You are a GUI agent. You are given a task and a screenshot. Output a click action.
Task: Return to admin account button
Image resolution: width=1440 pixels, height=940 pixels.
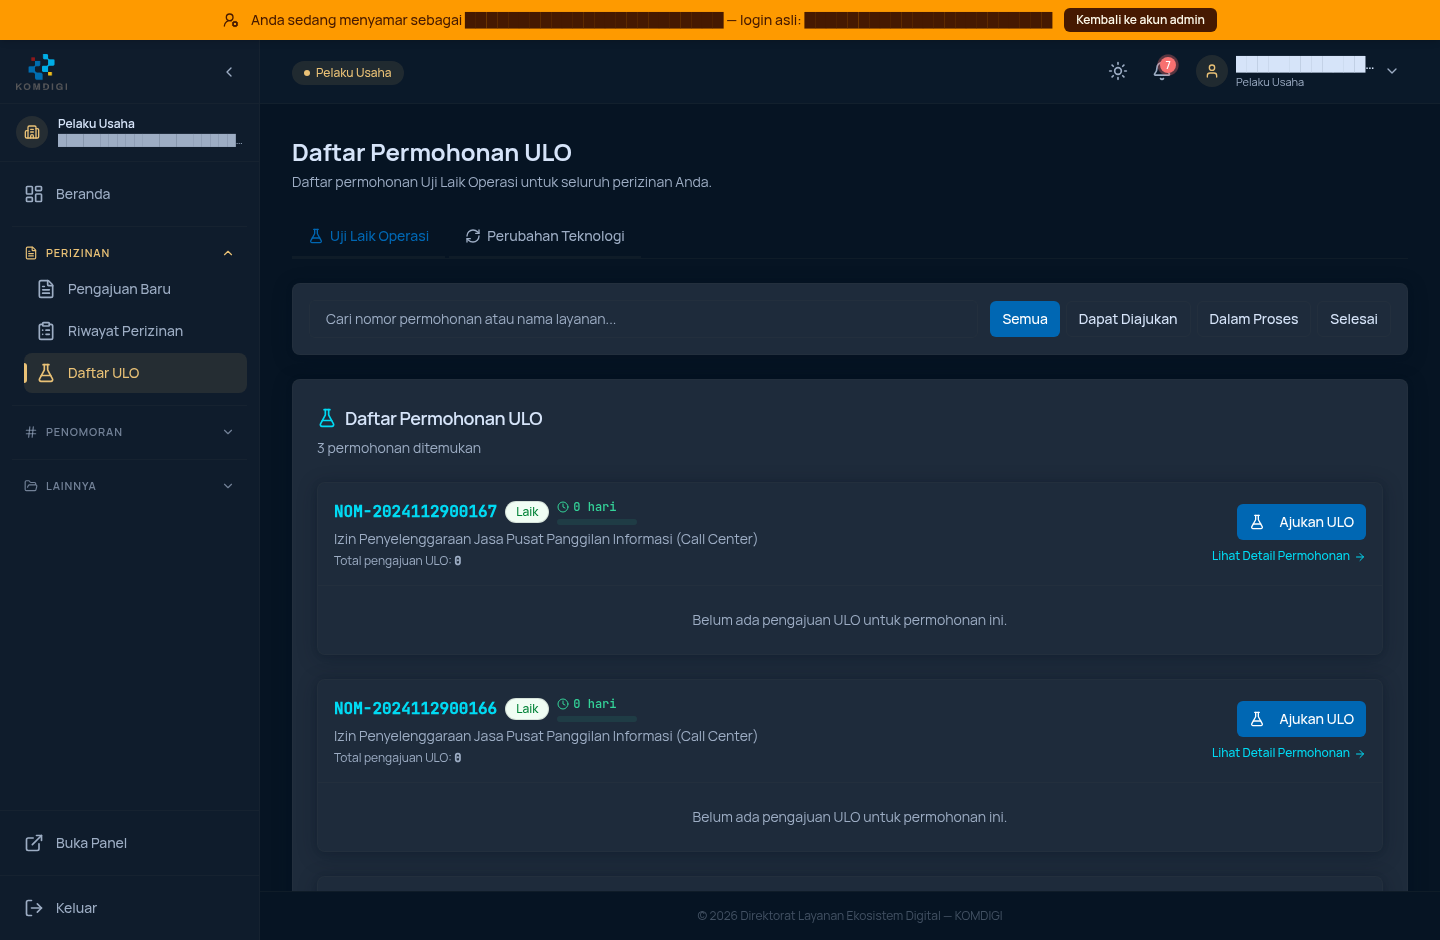[x=1140, y=20]
